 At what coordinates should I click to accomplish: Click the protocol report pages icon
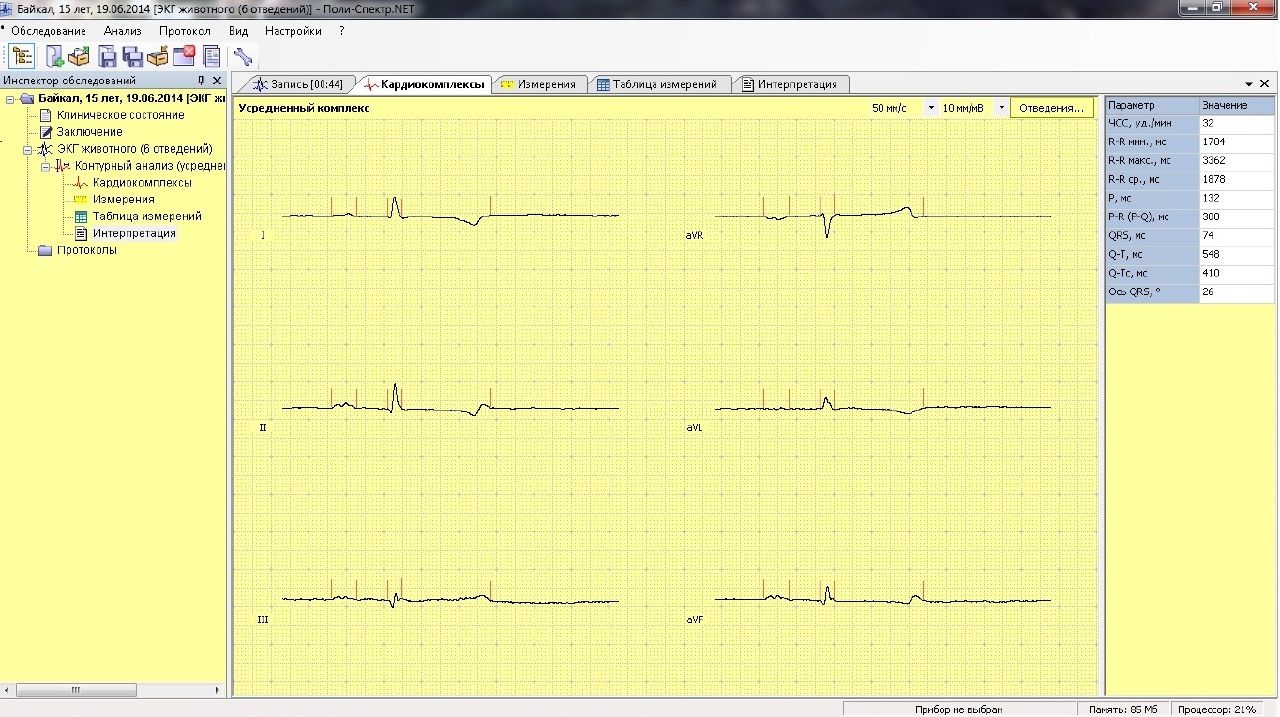[211, 57]
